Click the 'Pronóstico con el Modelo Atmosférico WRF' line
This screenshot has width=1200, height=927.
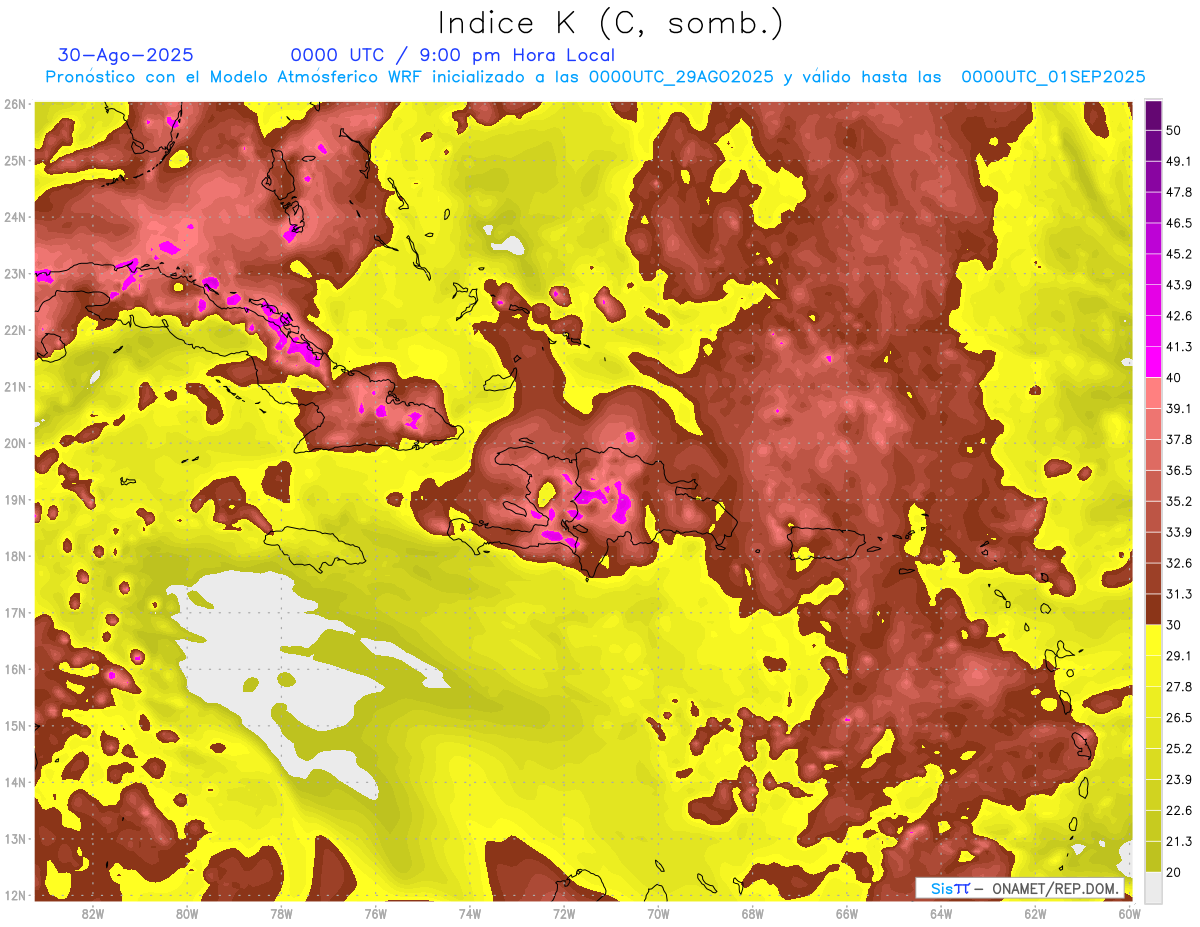coord(595,77)
